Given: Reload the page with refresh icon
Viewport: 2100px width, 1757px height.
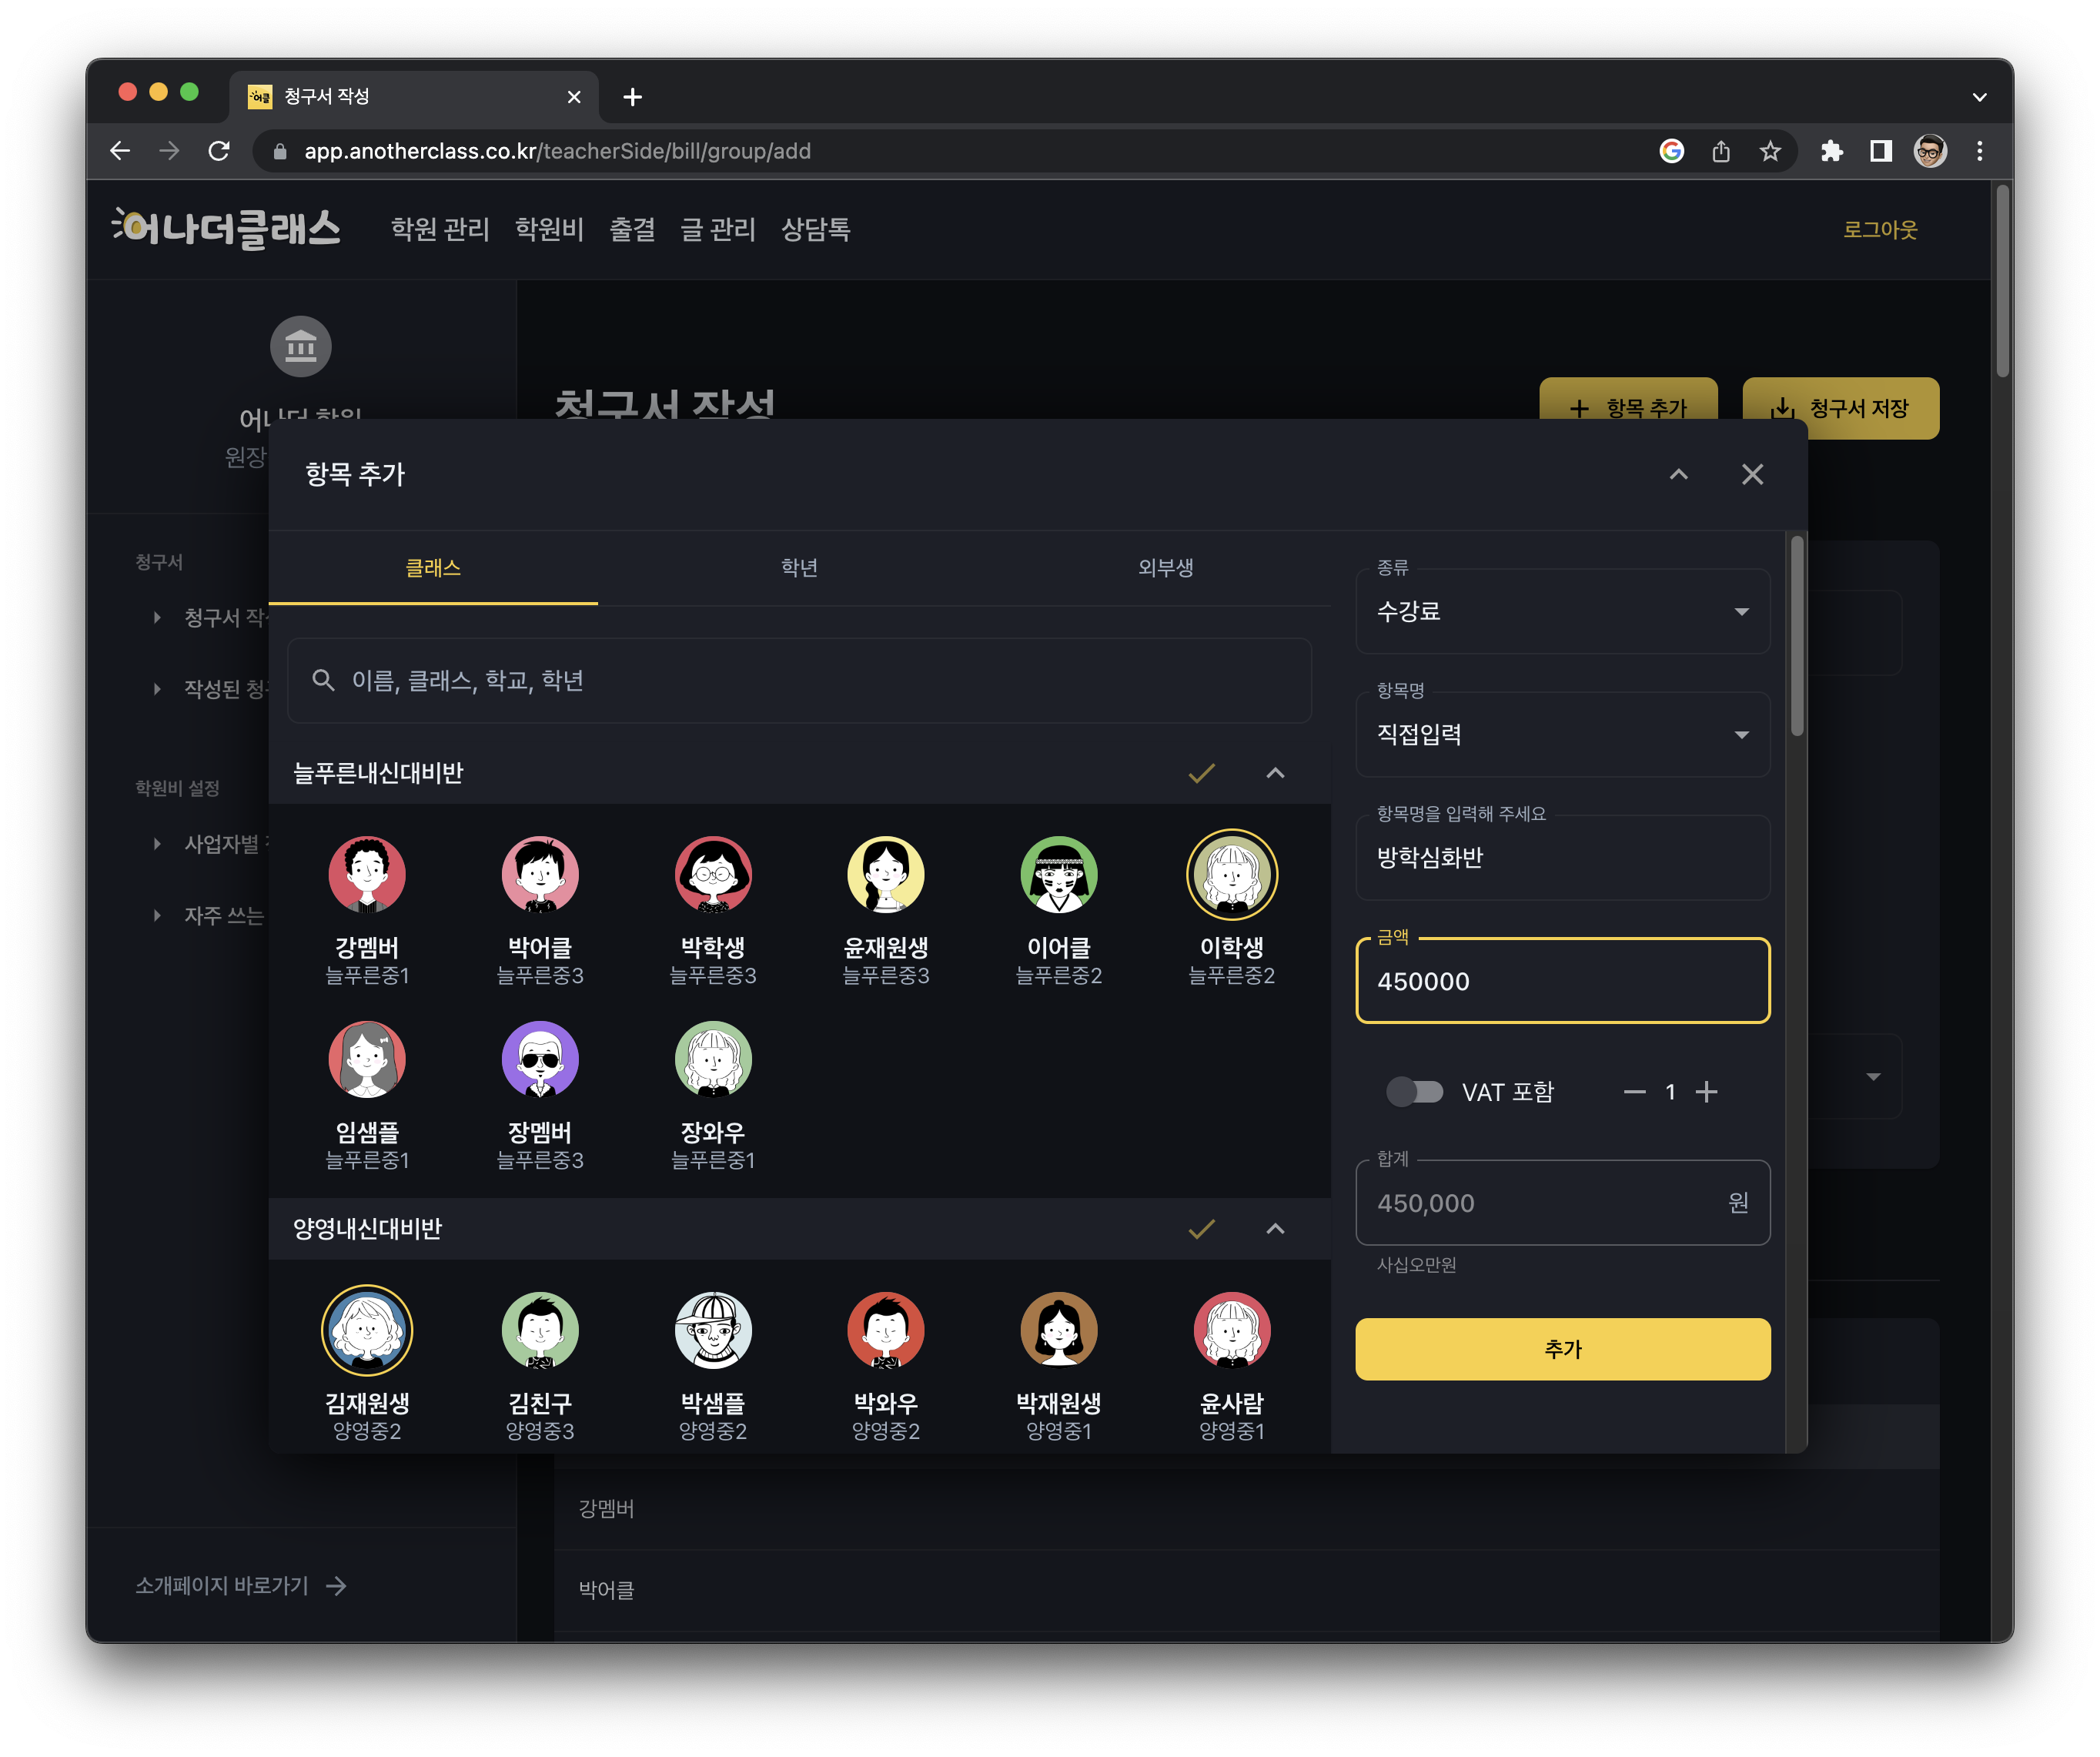Looking at the screenshot, I should [x=219, y=151].
